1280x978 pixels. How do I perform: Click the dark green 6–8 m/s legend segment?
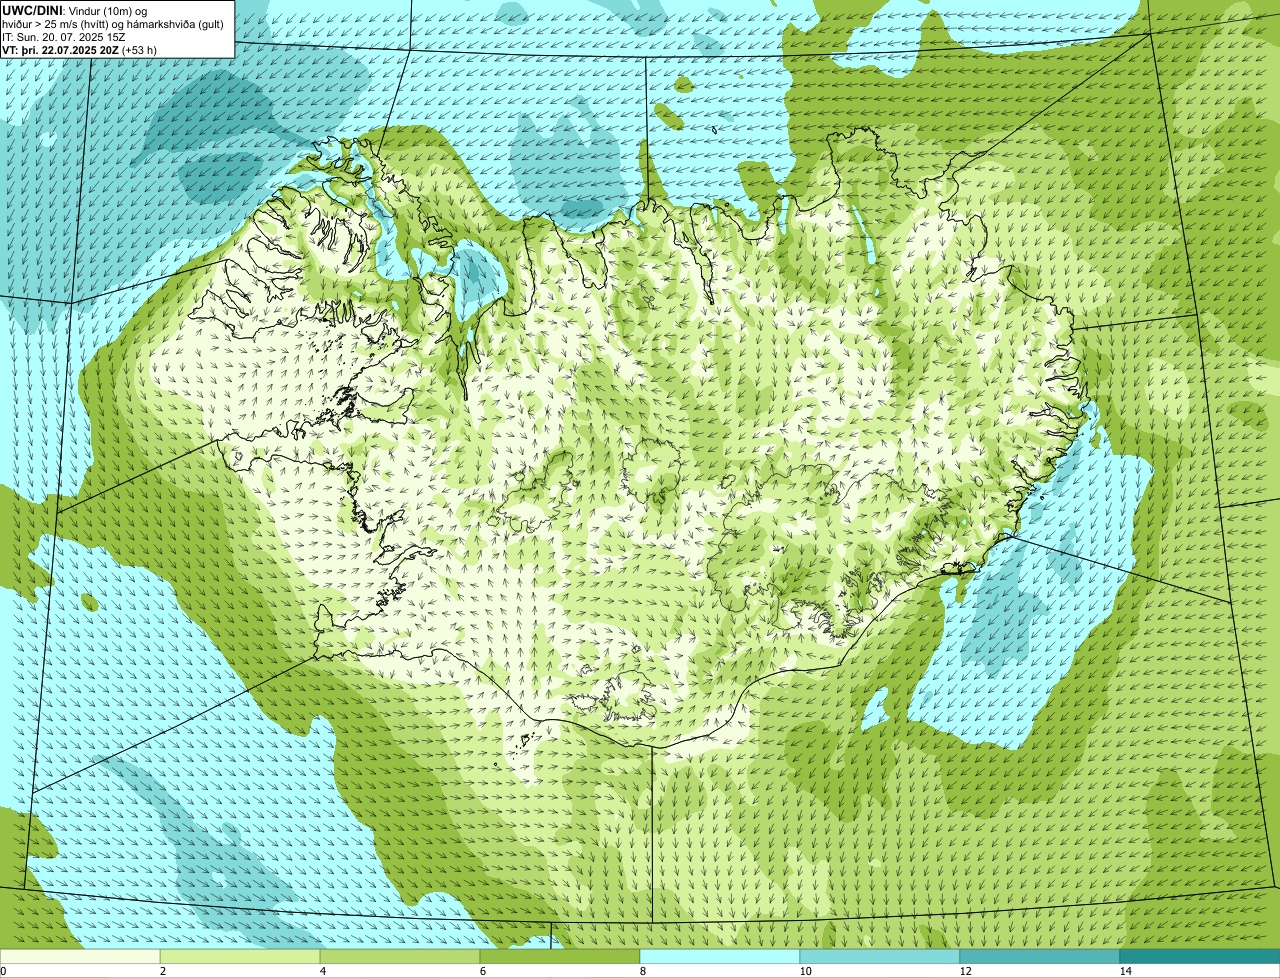[560, 956]
